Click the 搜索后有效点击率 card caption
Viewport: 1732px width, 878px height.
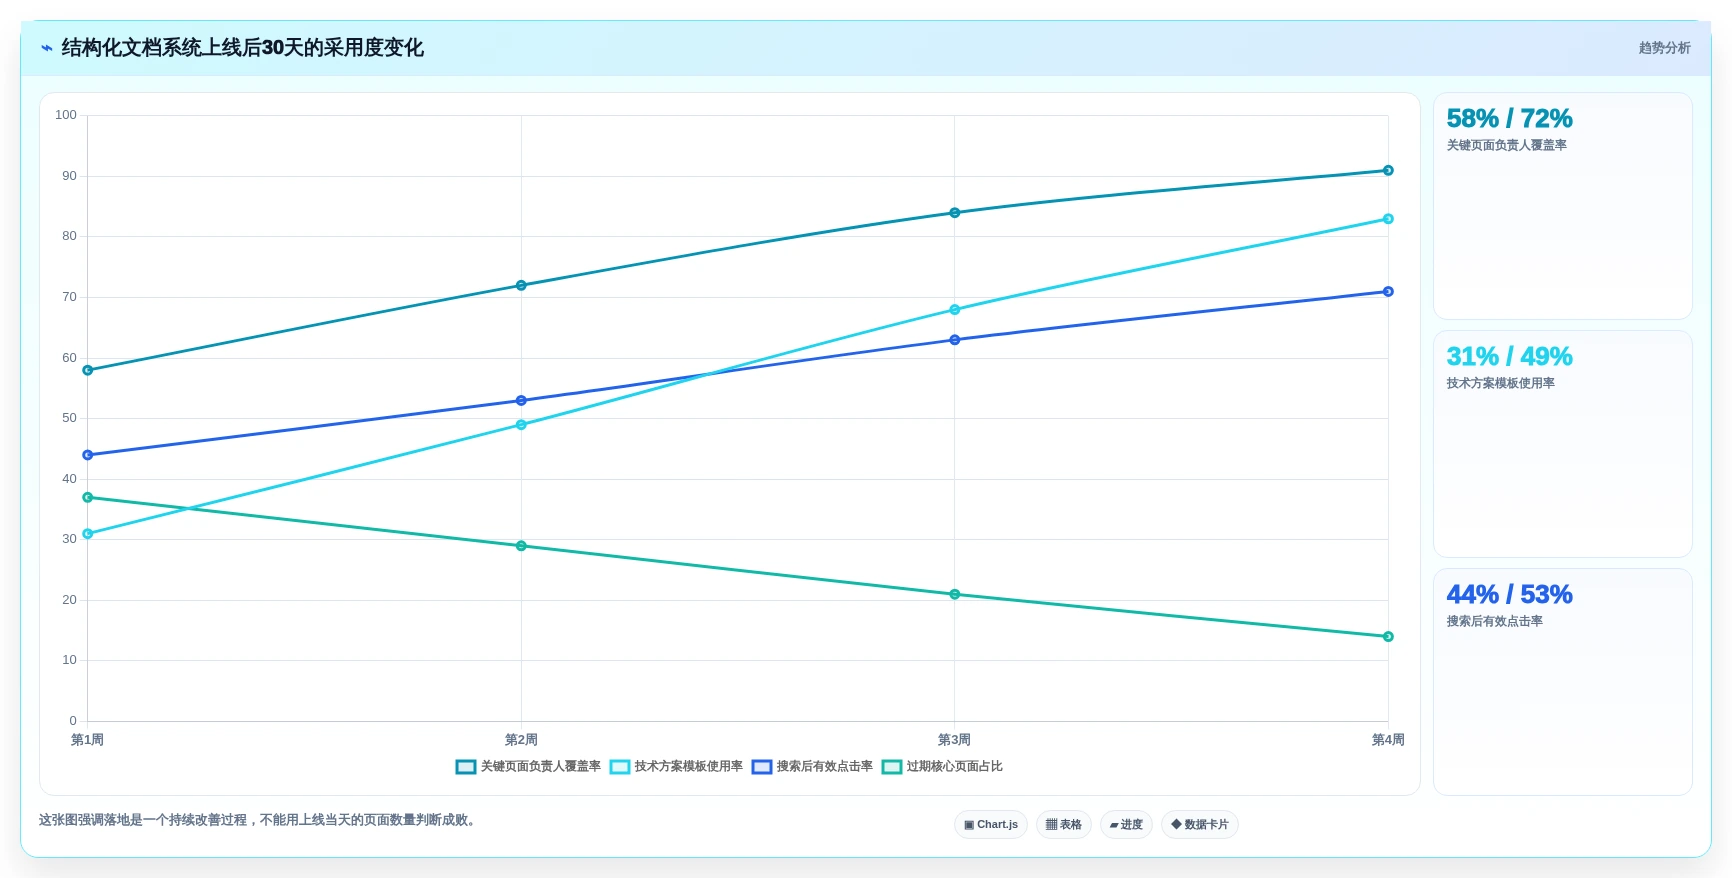[1494, 621]
